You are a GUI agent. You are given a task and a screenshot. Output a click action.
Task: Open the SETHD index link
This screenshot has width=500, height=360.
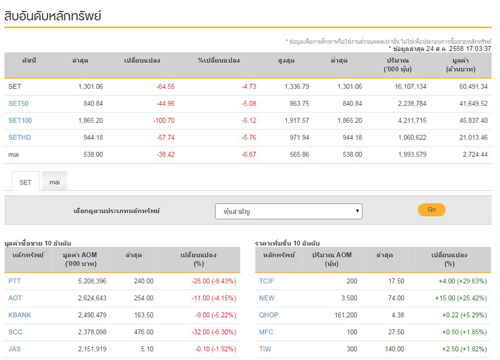[20, 137]
